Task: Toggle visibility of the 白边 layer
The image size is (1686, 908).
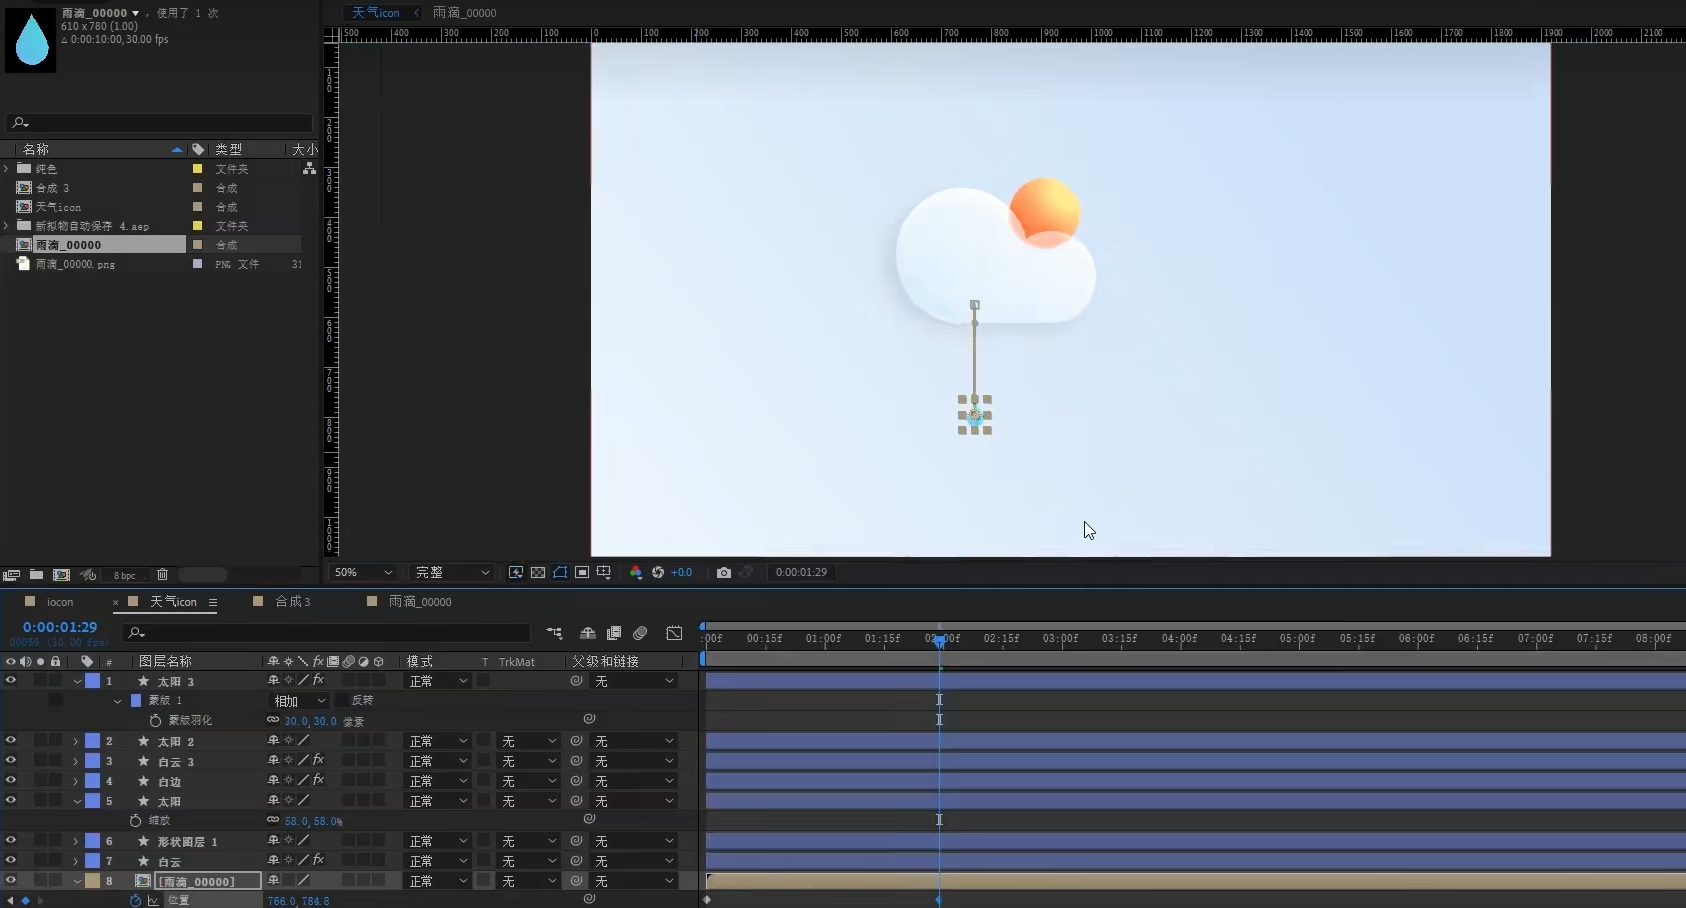Action: tap(11, 780)
